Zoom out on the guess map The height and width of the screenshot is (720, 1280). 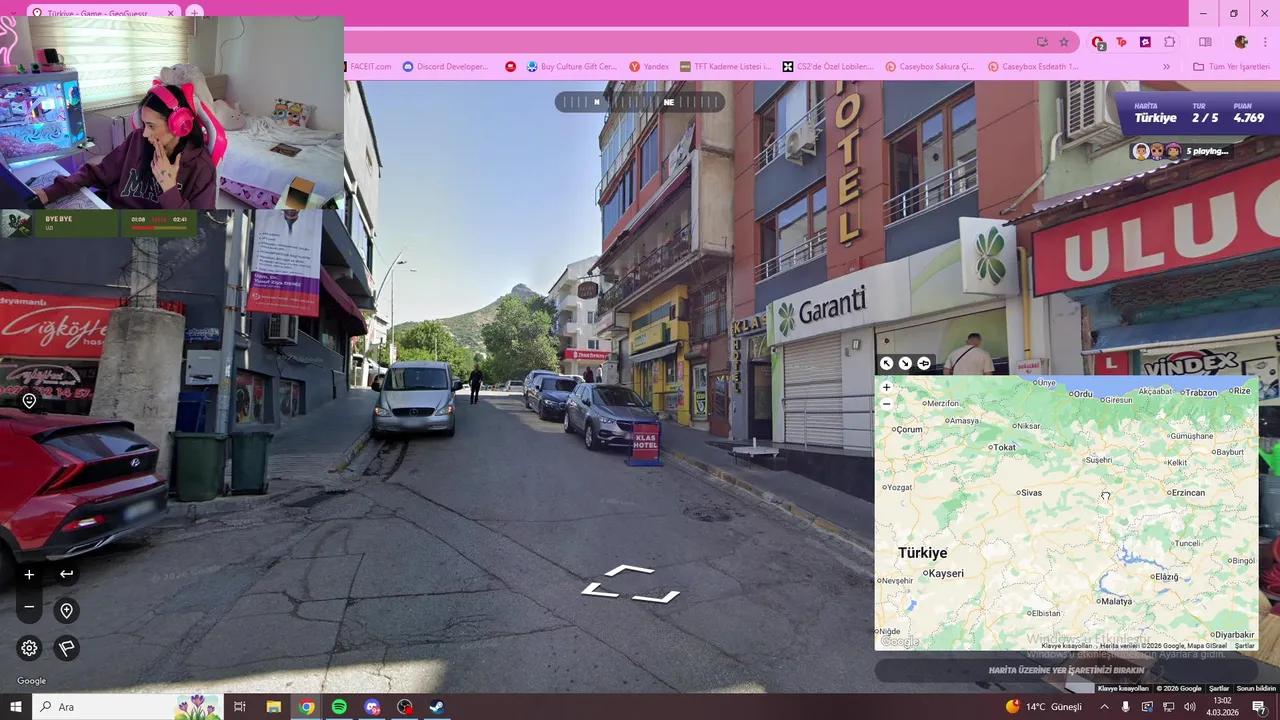pyautogui.click(x=886, y=404)
